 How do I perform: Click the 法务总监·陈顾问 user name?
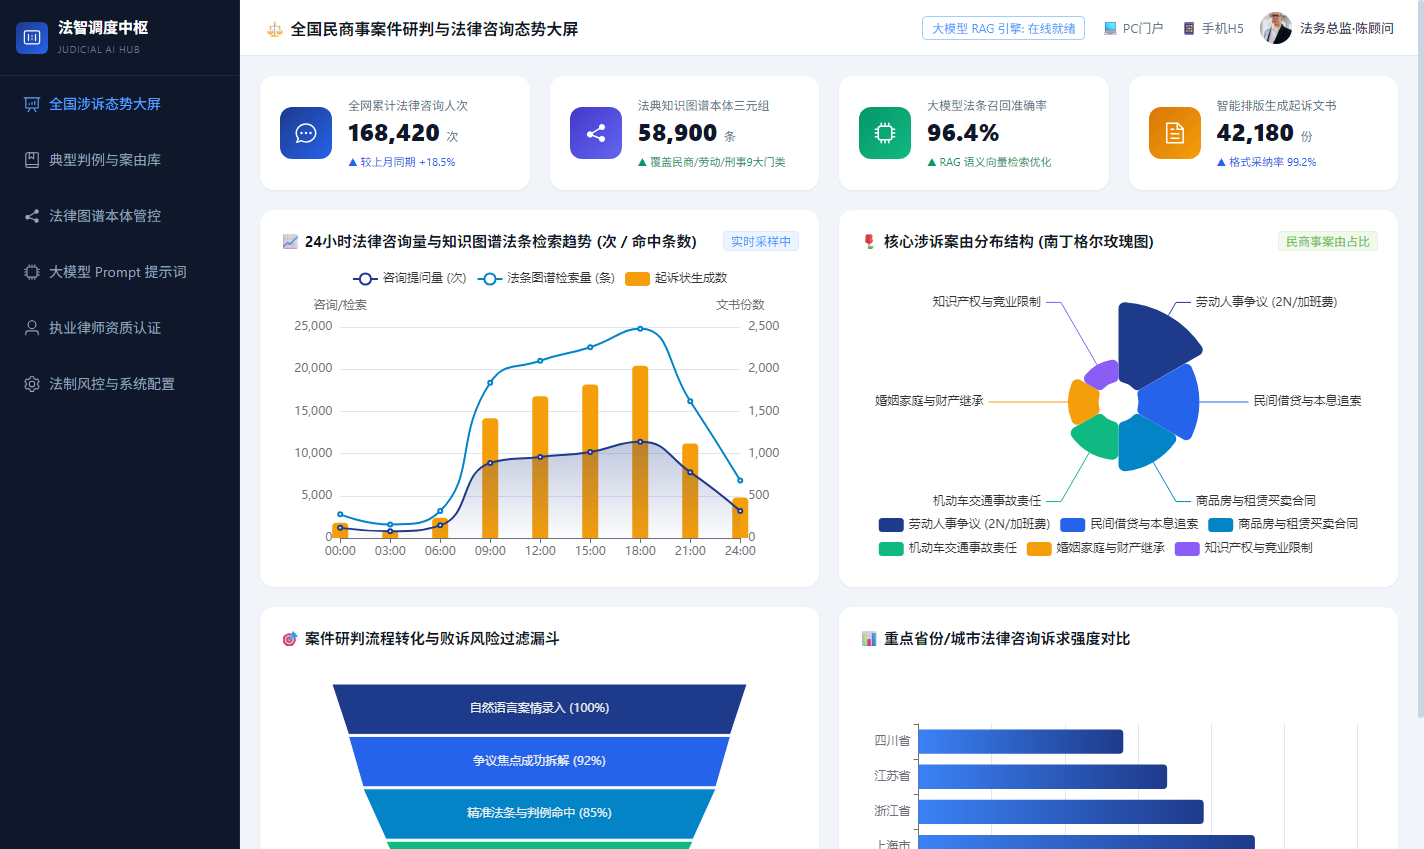coord(1347,29)
